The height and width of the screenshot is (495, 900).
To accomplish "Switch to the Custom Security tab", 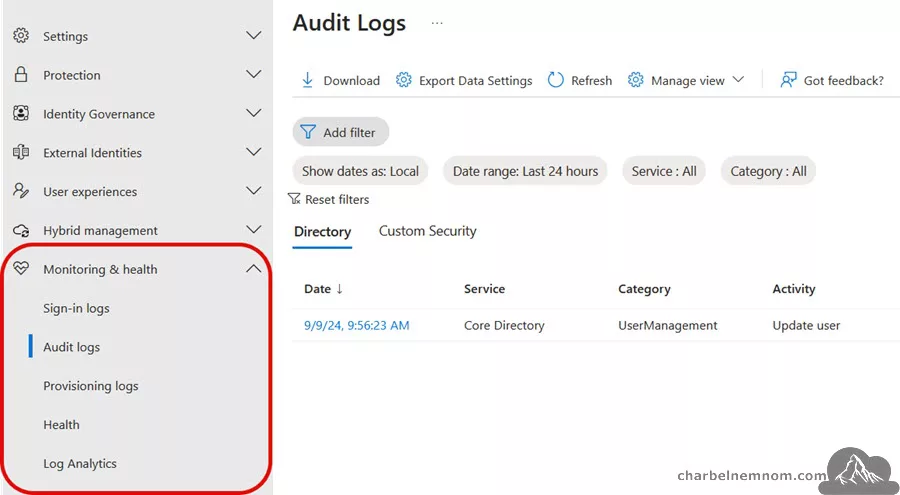I will (x=428, y=231).
